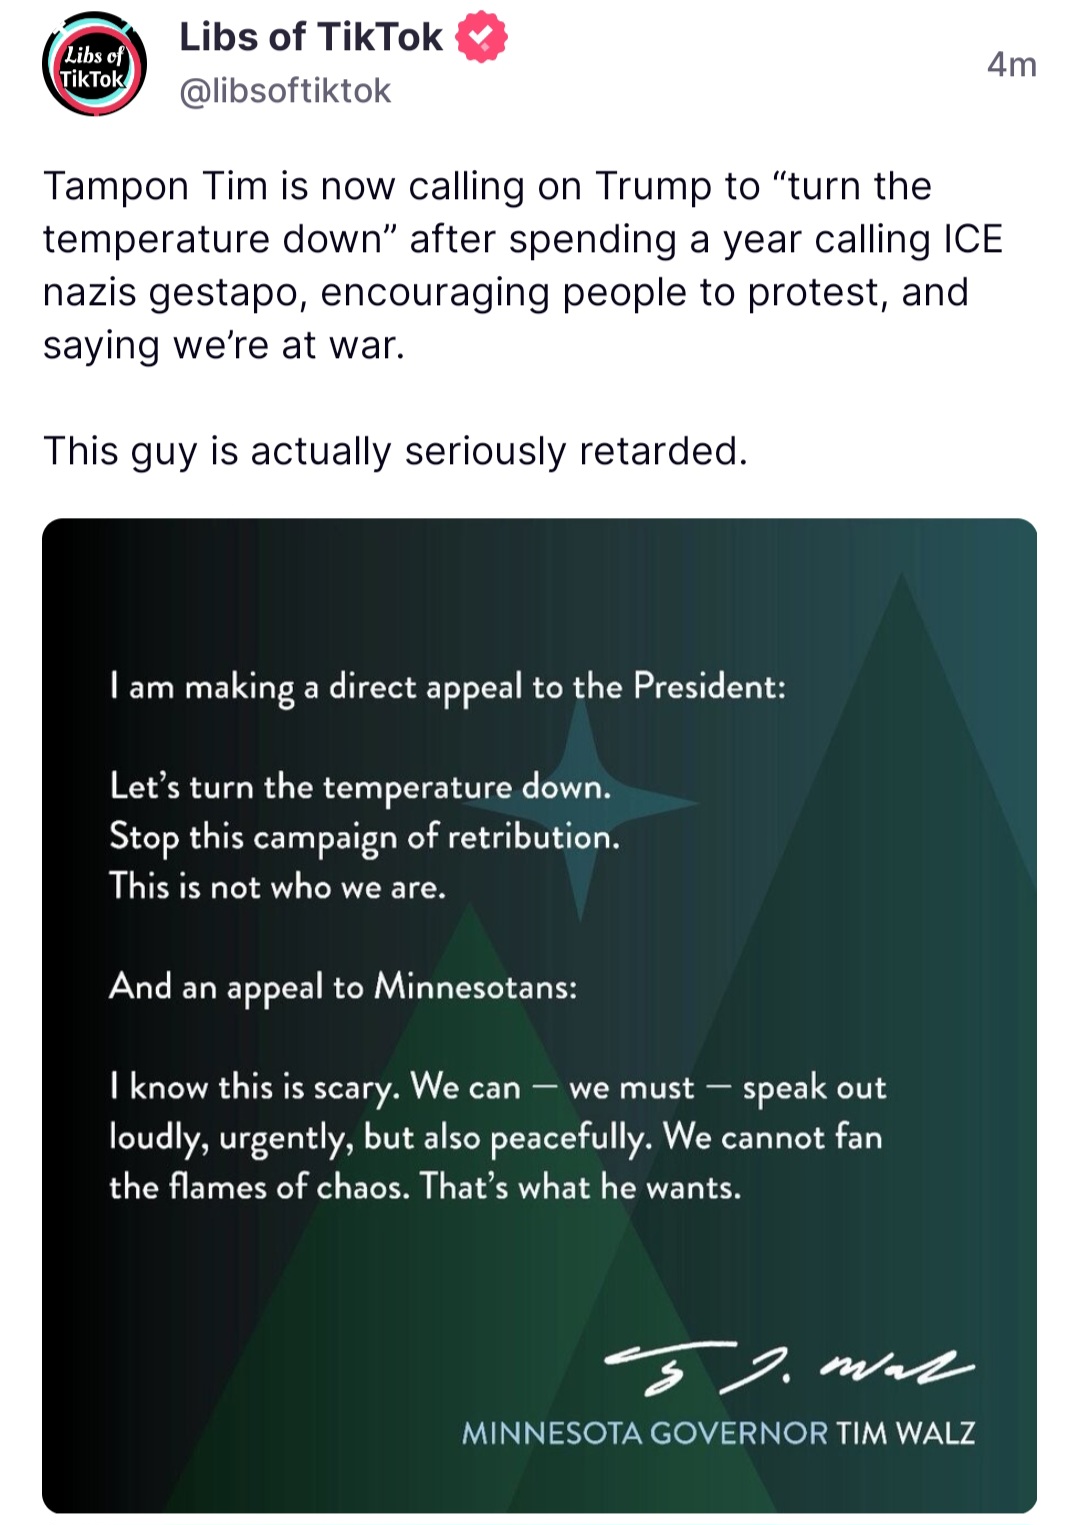
Task: Click the handwritten Walz signature in the image
Action: click(x=788, y=1366)
